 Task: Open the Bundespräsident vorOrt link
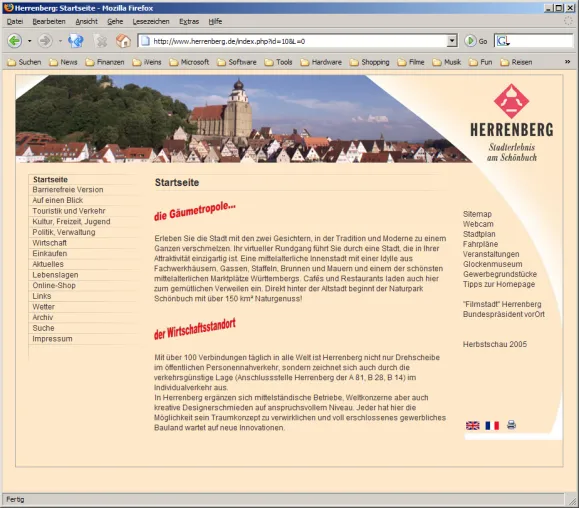pos(504,314)
